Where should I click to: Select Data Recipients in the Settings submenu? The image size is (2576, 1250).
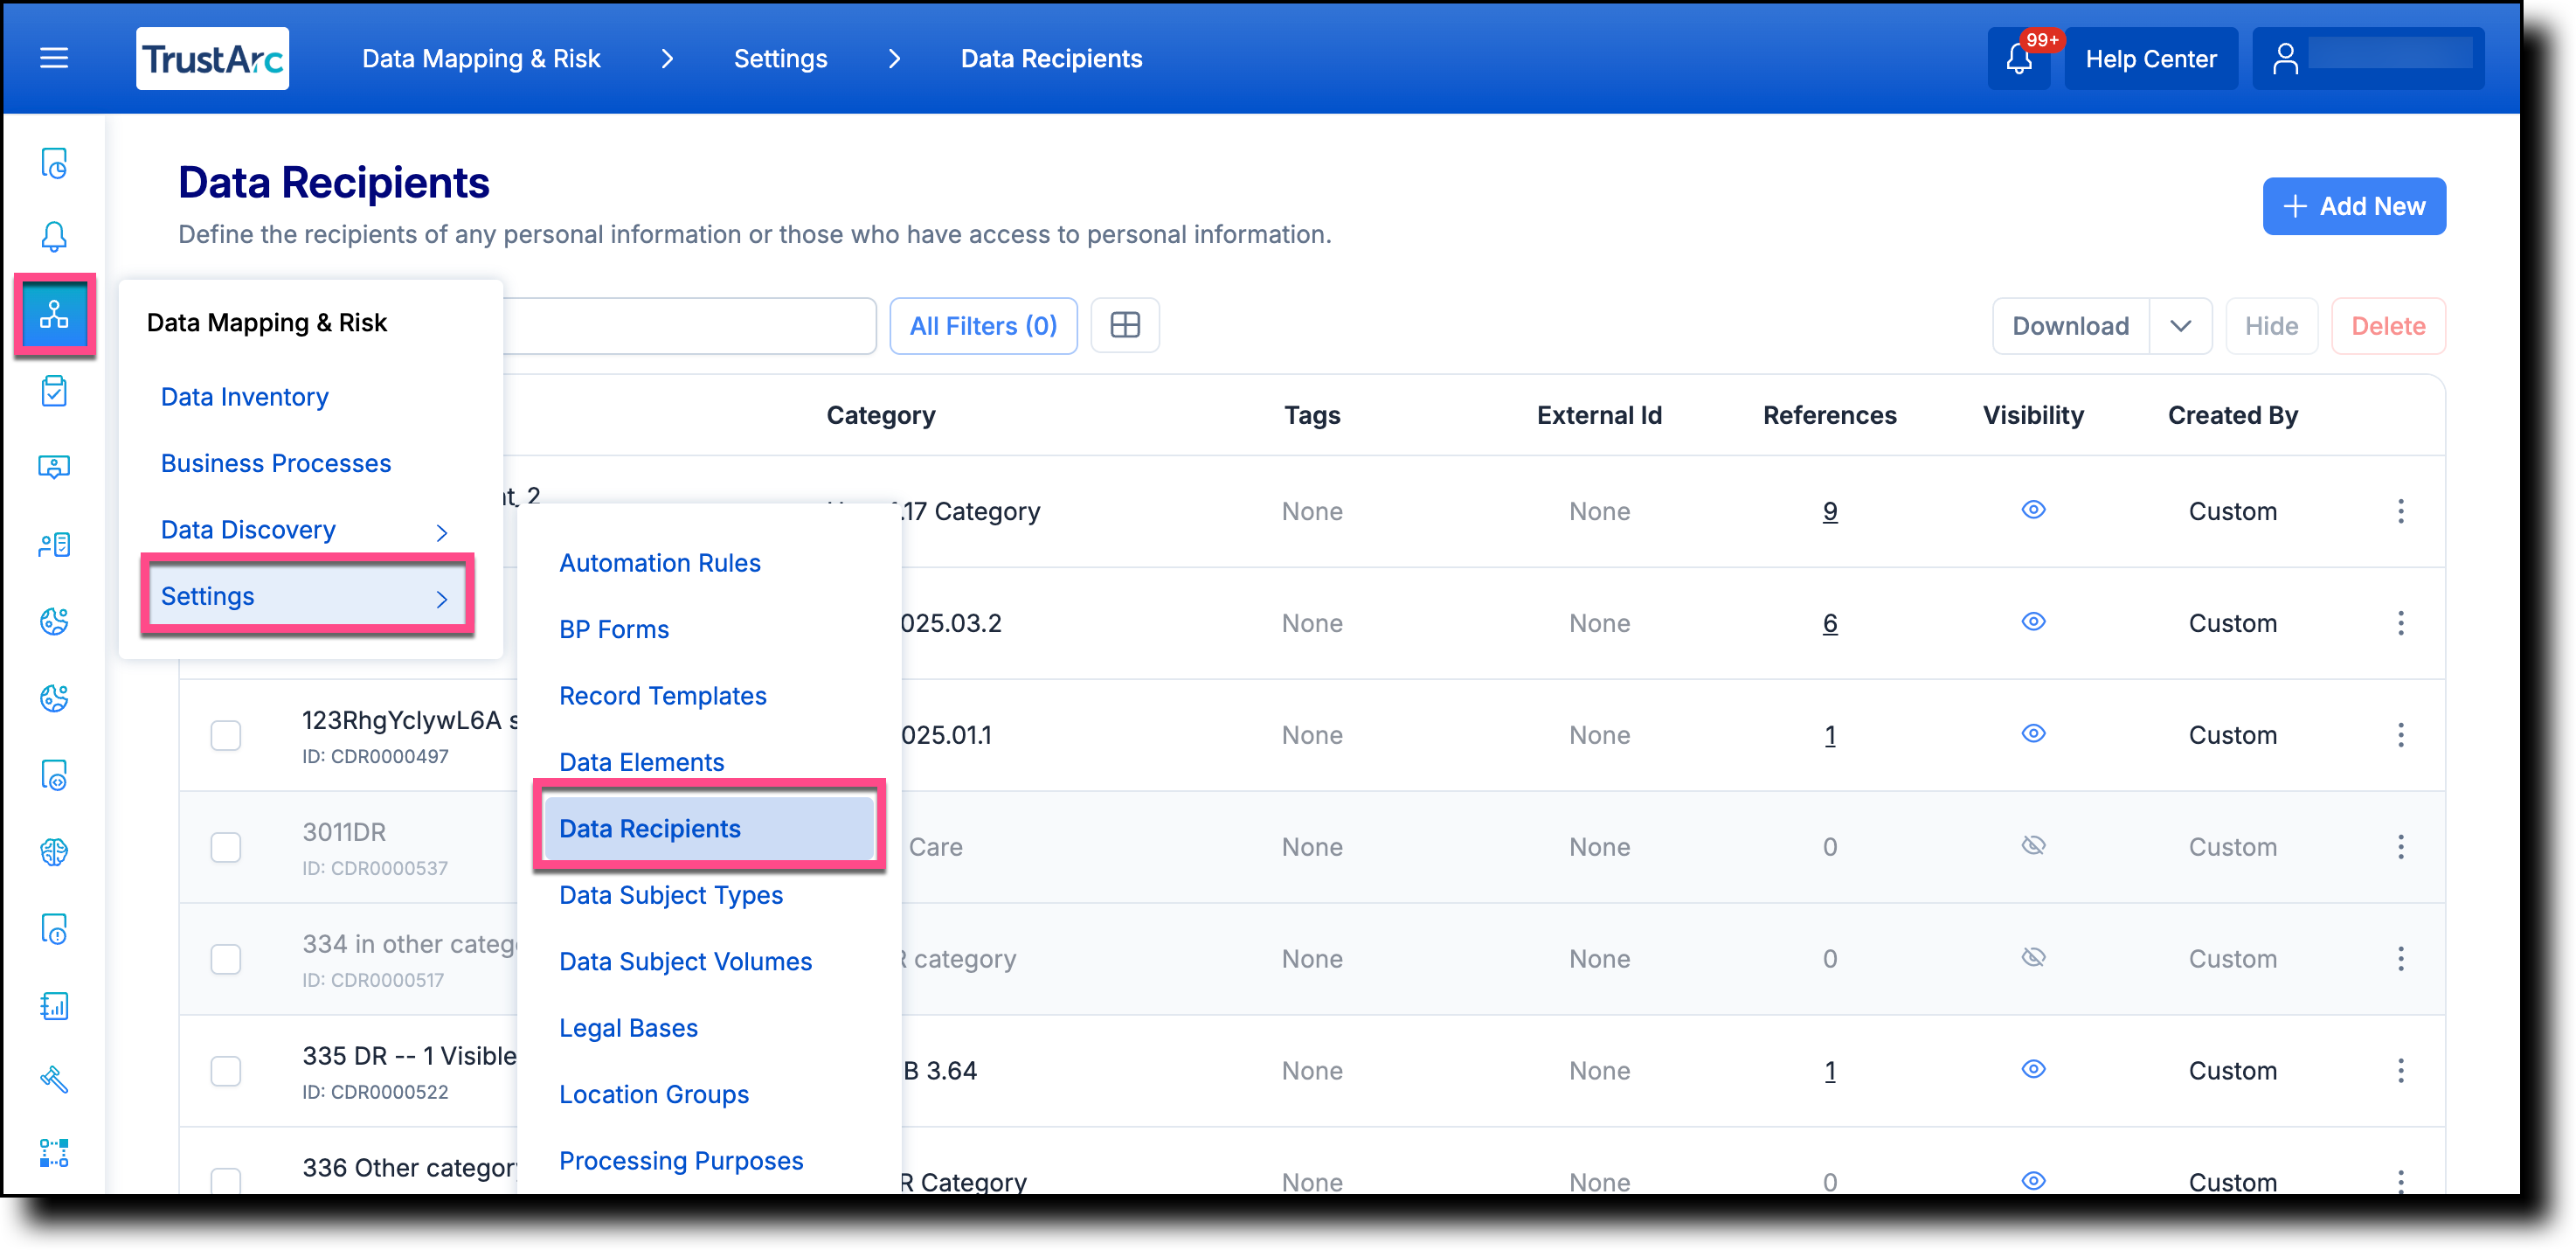pyautogui.click(x=650, y=828)
